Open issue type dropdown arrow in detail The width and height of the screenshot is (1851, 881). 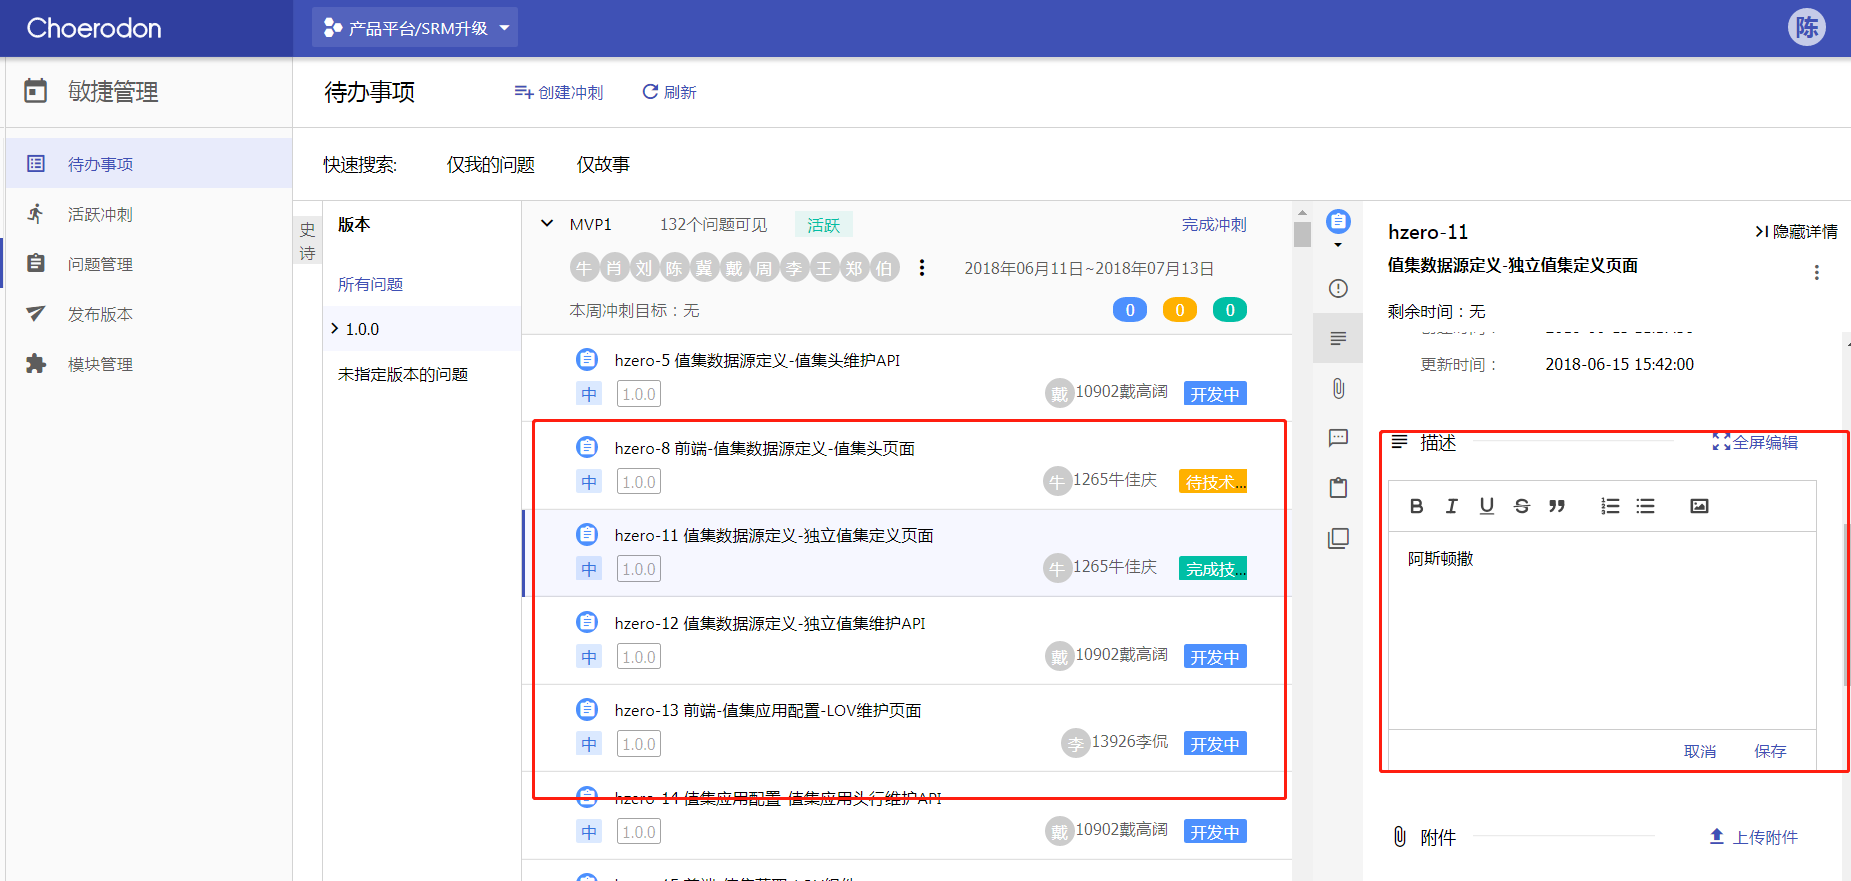pos(1338,246)
